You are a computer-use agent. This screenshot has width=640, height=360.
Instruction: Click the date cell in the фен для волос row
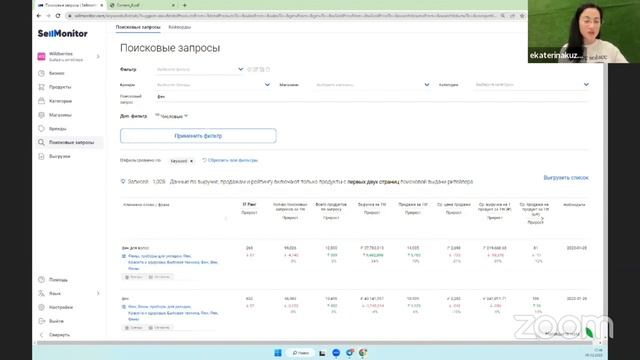tap(576, 248)
